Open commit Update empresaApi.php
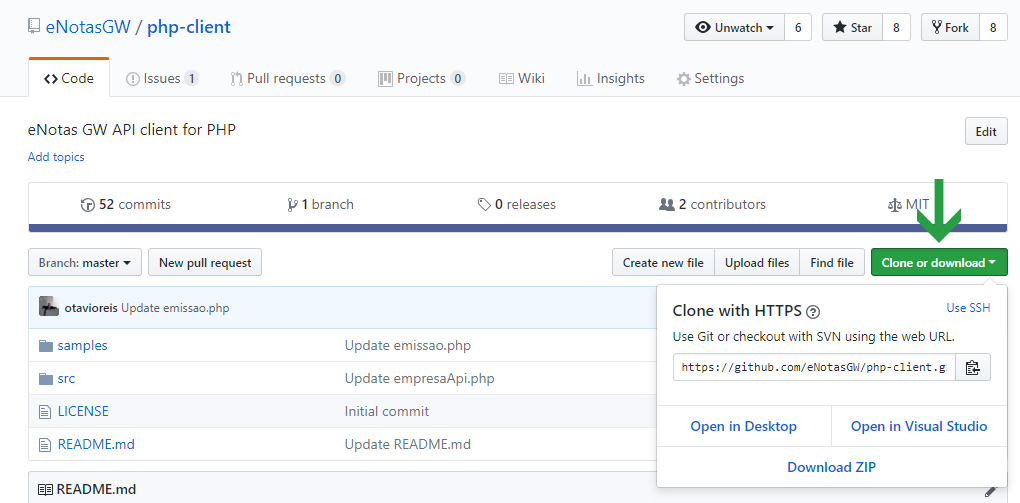1020x503 pixels. click(x=420, y=379)
